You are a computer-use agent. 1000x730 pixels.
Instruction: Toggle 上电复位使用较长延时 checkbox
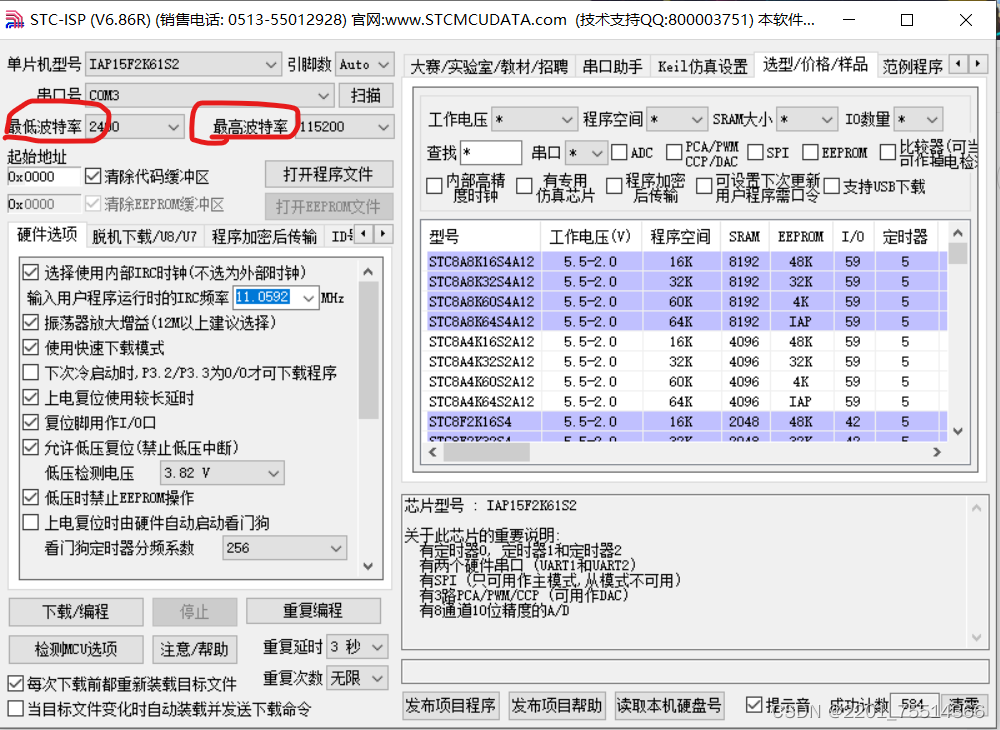click(30, 398)
